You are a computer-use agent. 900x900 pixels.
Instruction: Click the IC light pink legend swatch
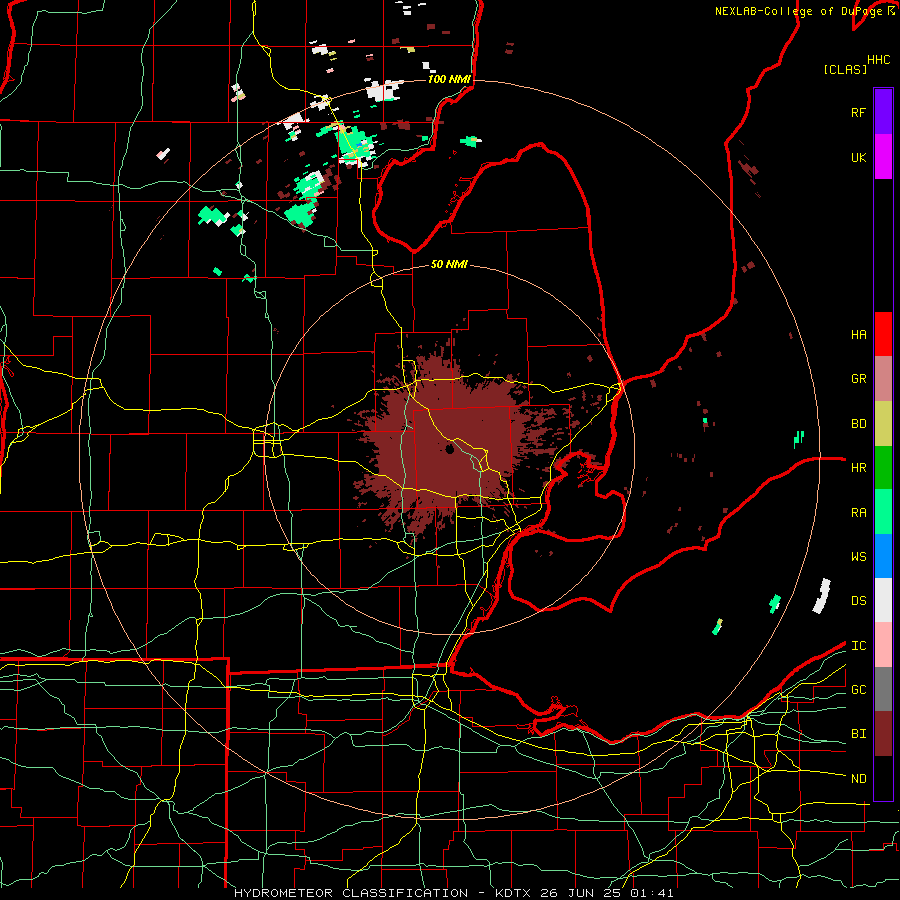[x=883, y=645]
